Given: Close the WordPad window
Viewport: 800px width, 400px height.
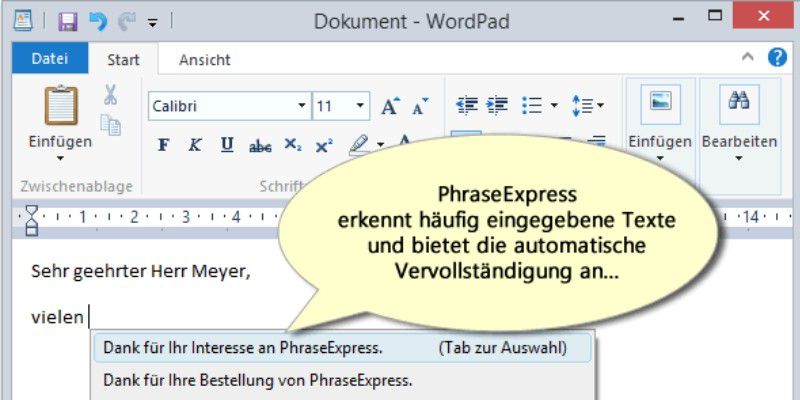Looking at the screenshot, I should point(763,15).
